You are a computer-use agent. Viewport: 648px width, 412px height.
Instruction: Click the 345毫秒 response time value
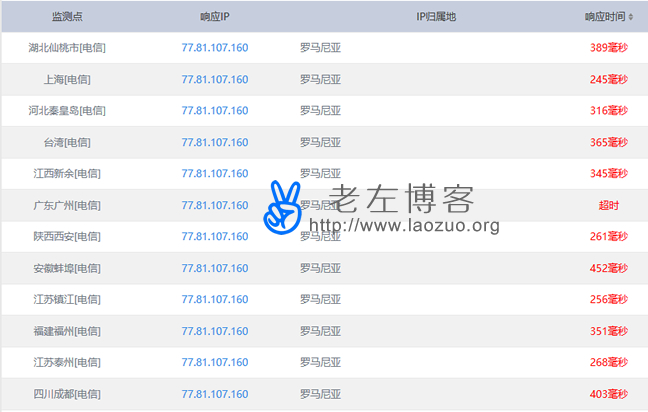(x=609, y=173)
